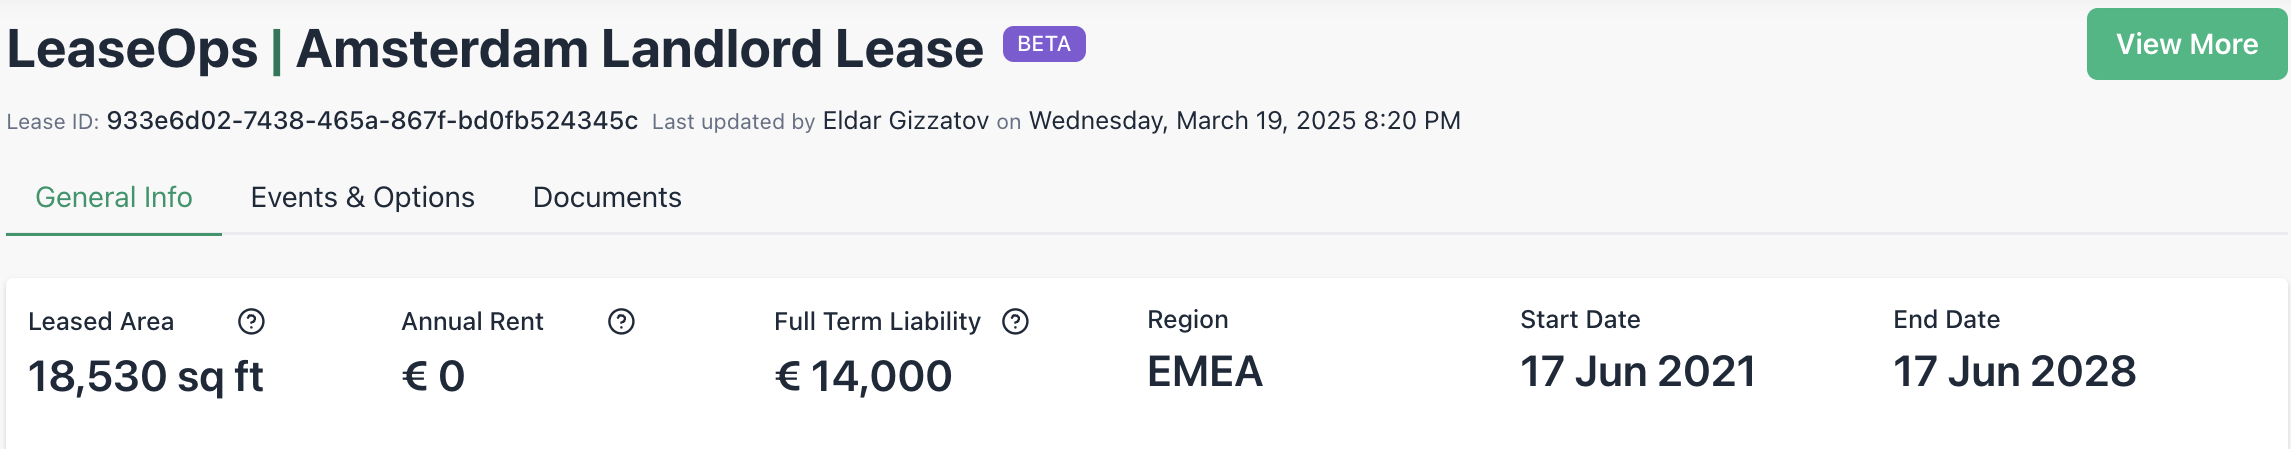This screenshot has height=449, width=2291.
Task: Open the Leased Area help icon
Action: [251, 321]
